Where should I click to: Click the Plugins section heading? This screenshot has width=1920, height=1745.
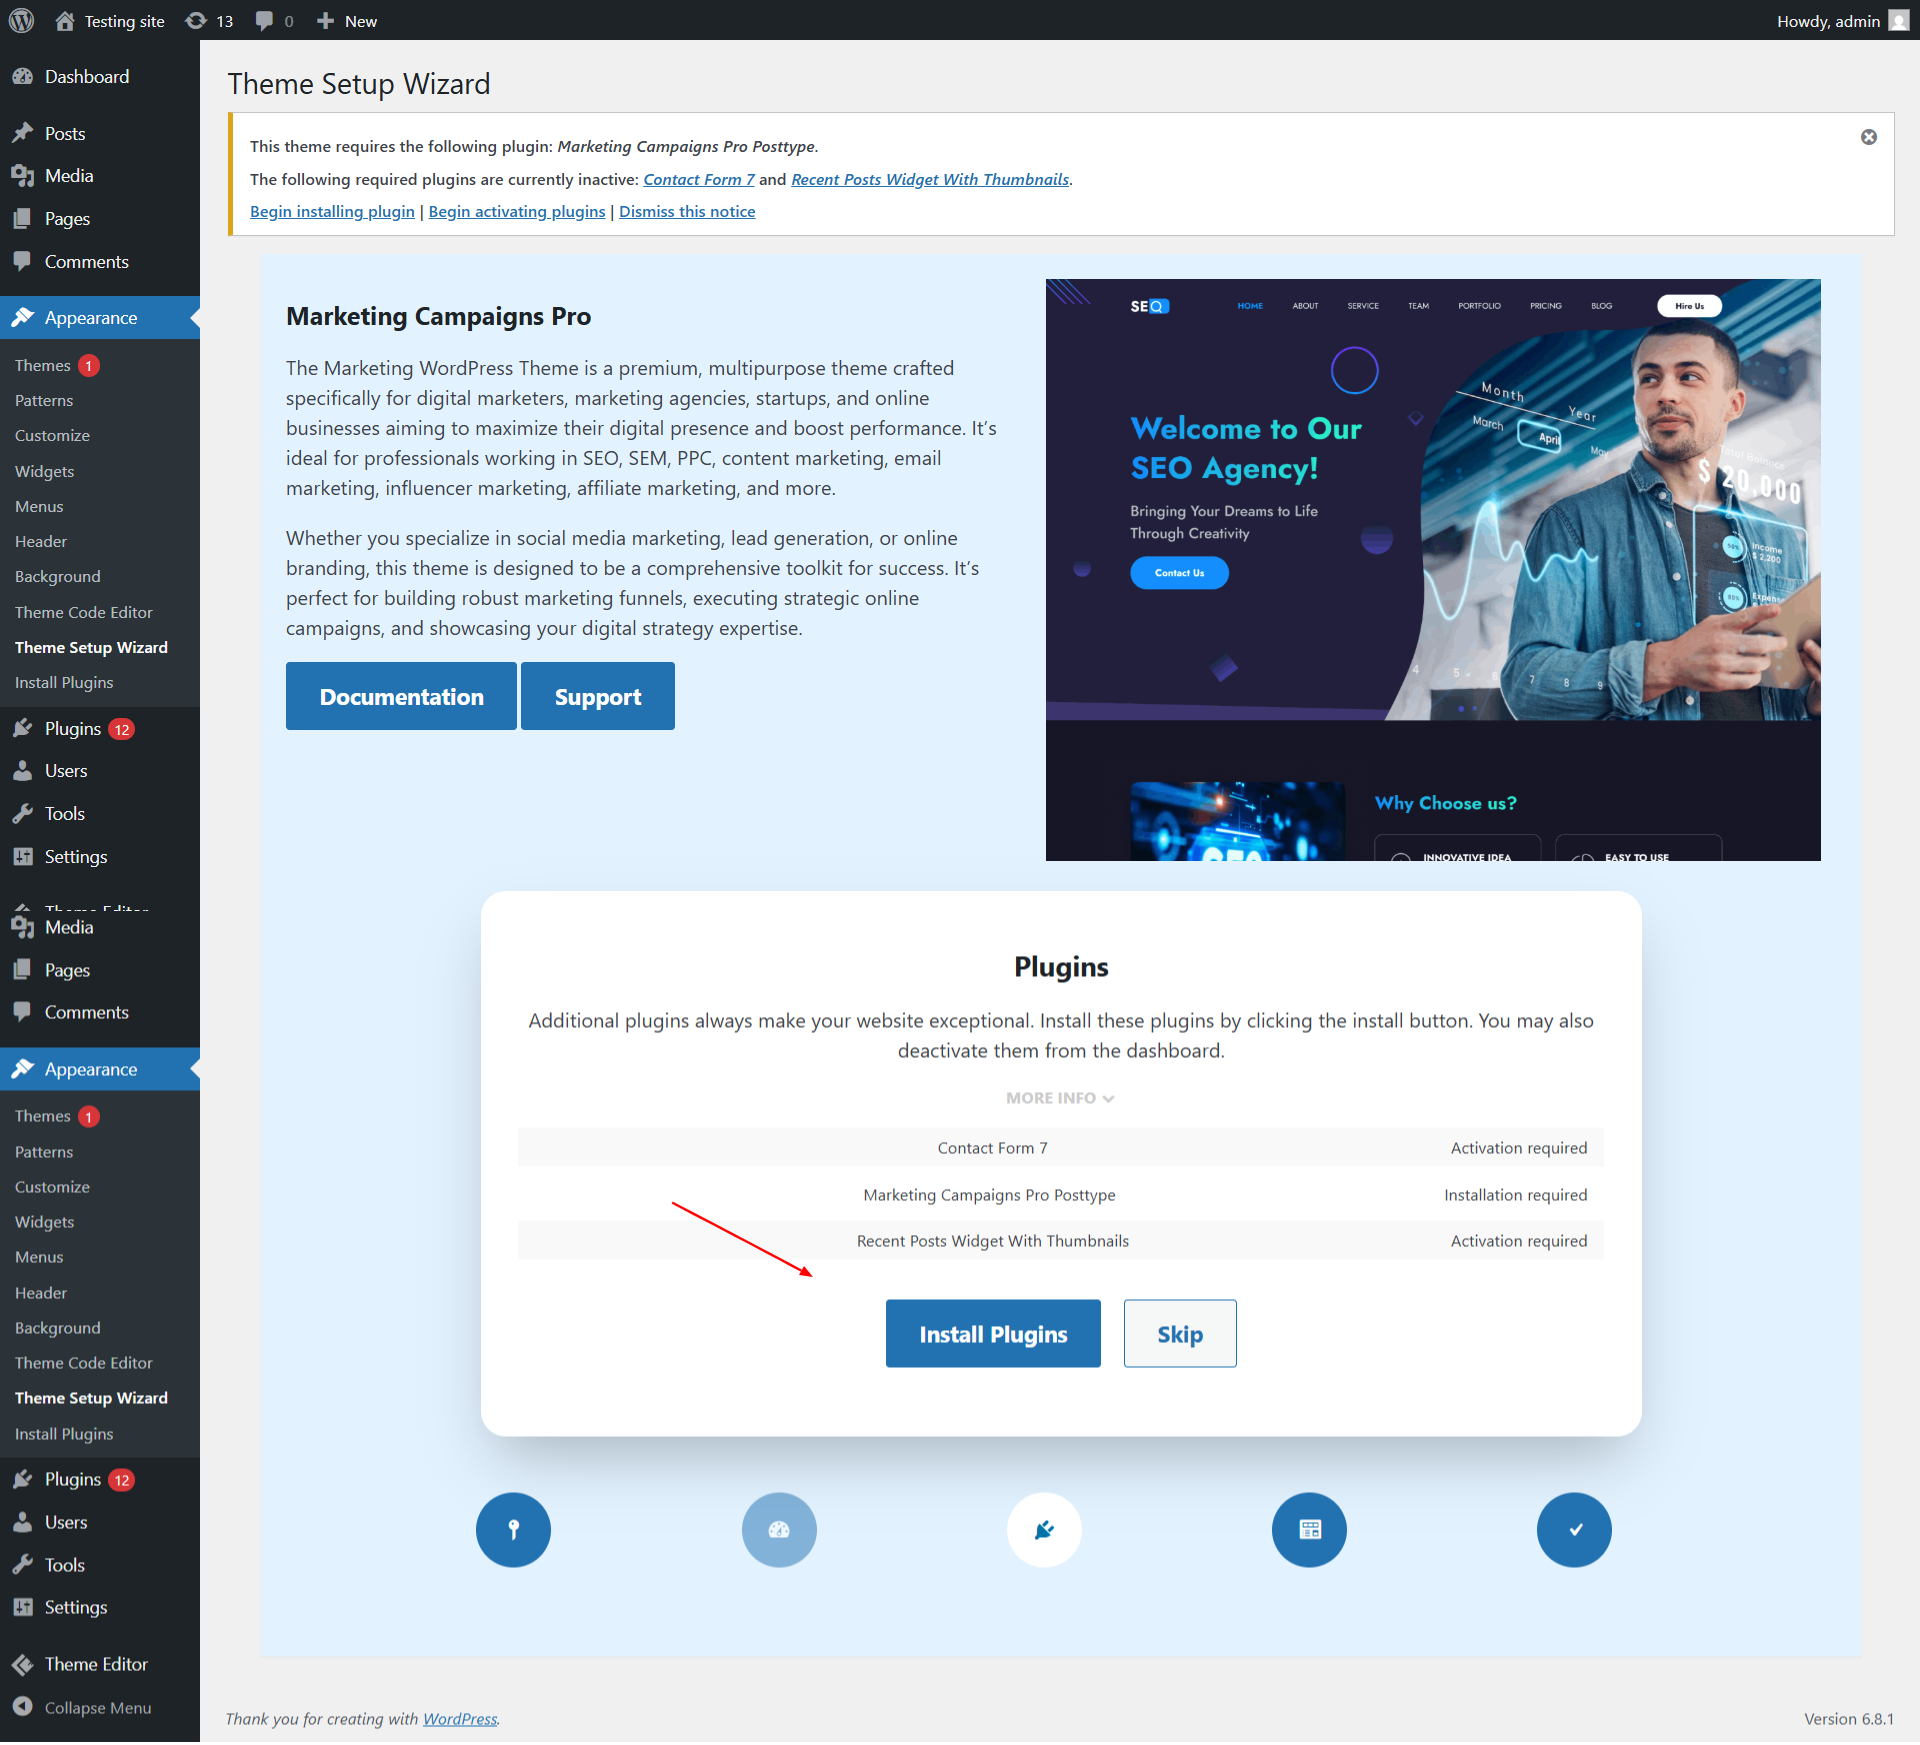(x=1061, y=968)
